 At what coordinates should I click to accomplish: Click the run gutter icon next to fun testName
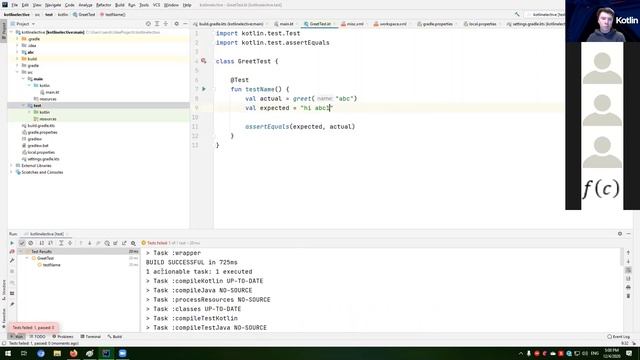(204, 89)
